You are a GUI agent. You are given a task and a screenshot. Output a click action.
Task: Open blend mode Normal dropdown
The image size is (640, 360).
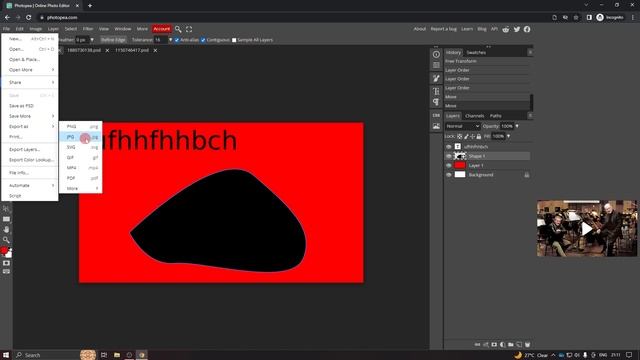(462, 126)
